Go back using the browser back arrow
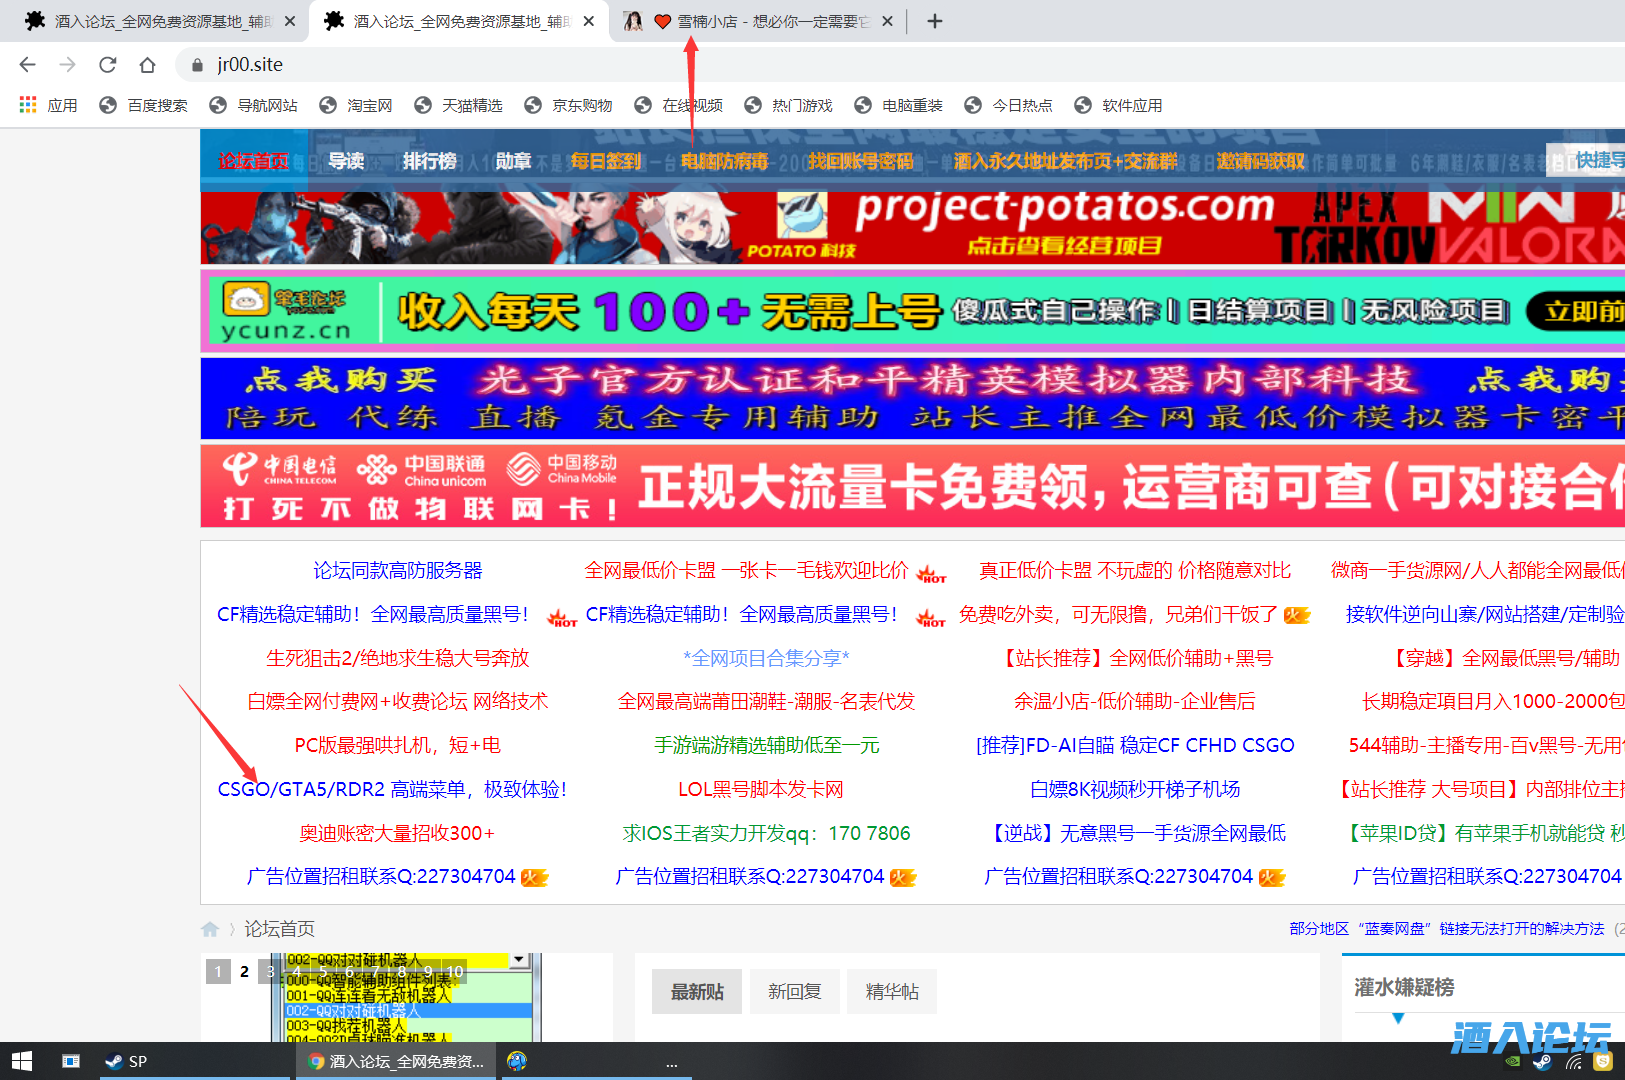This screenshot has width=1625, height=1080. tap(27, 64)
